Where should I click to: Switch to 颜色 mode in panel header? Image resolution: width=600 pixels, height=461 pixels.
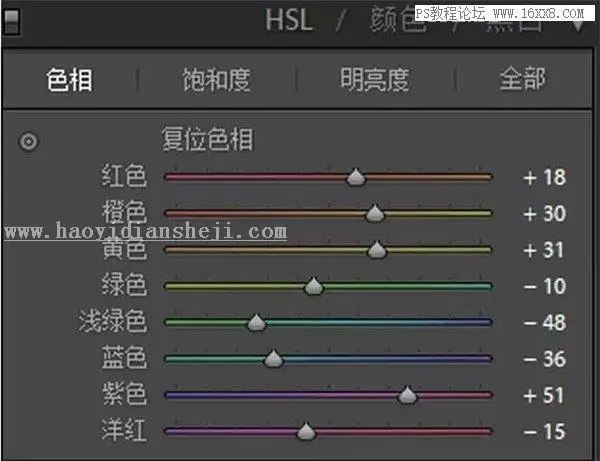tap(397, 20)
